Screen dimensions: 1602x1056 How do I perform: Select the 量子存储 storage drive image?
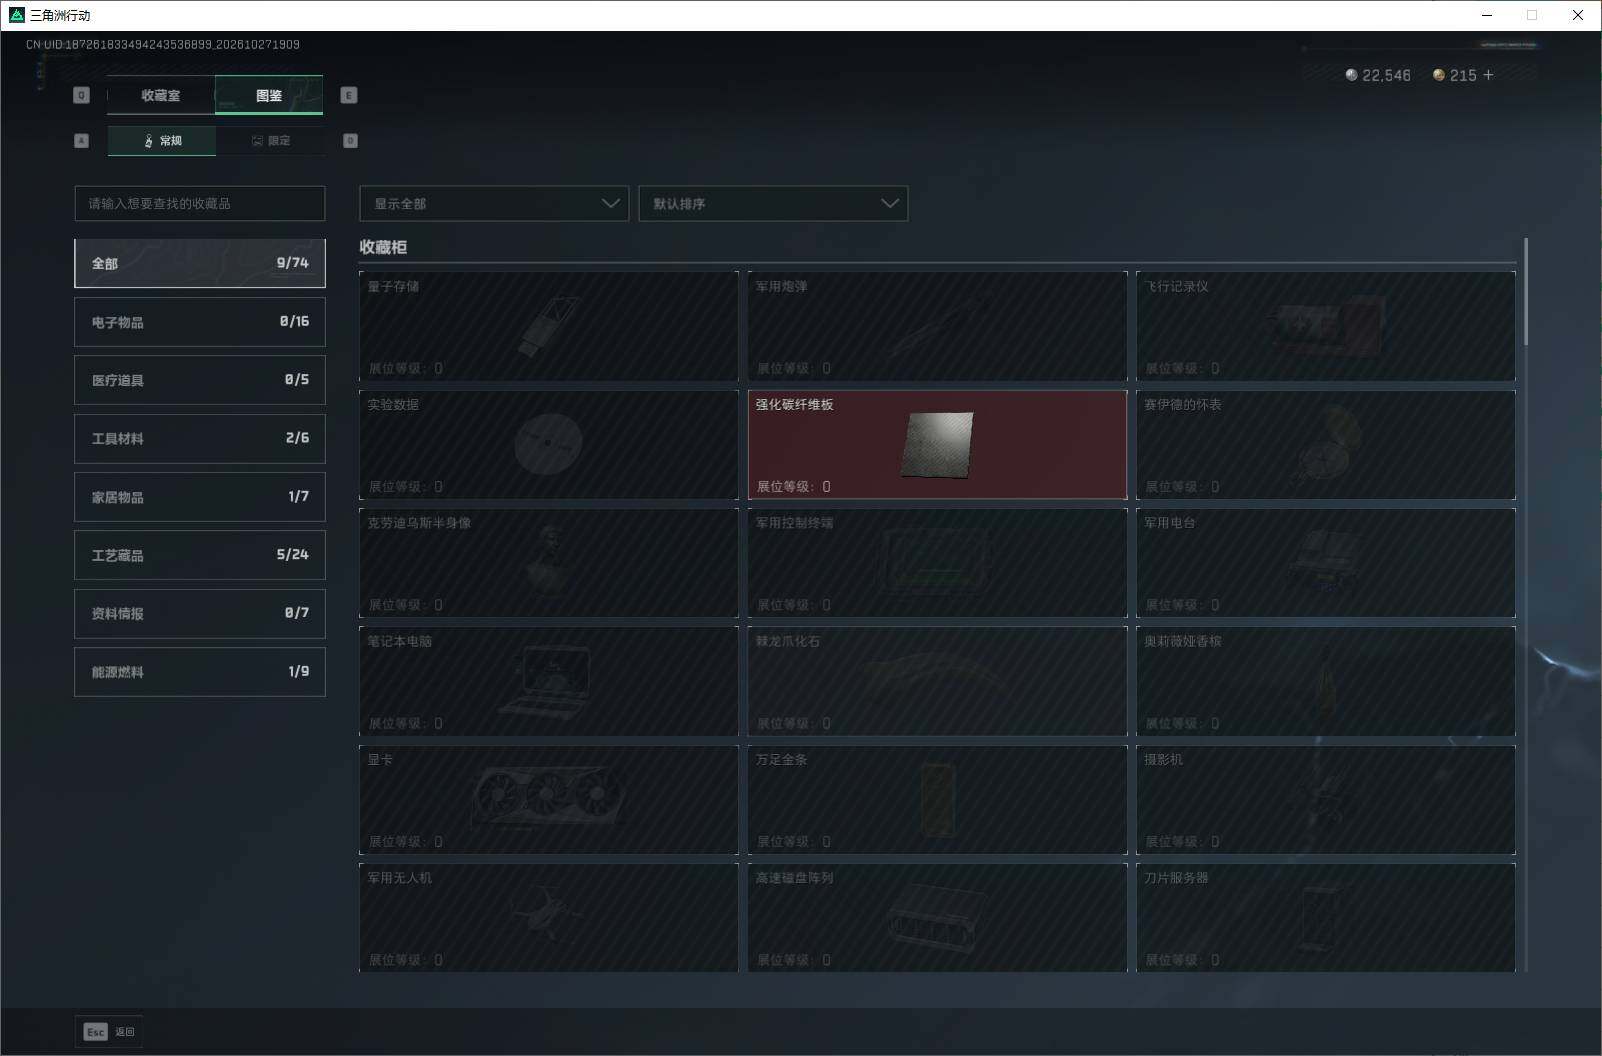[x=549, y=326]
